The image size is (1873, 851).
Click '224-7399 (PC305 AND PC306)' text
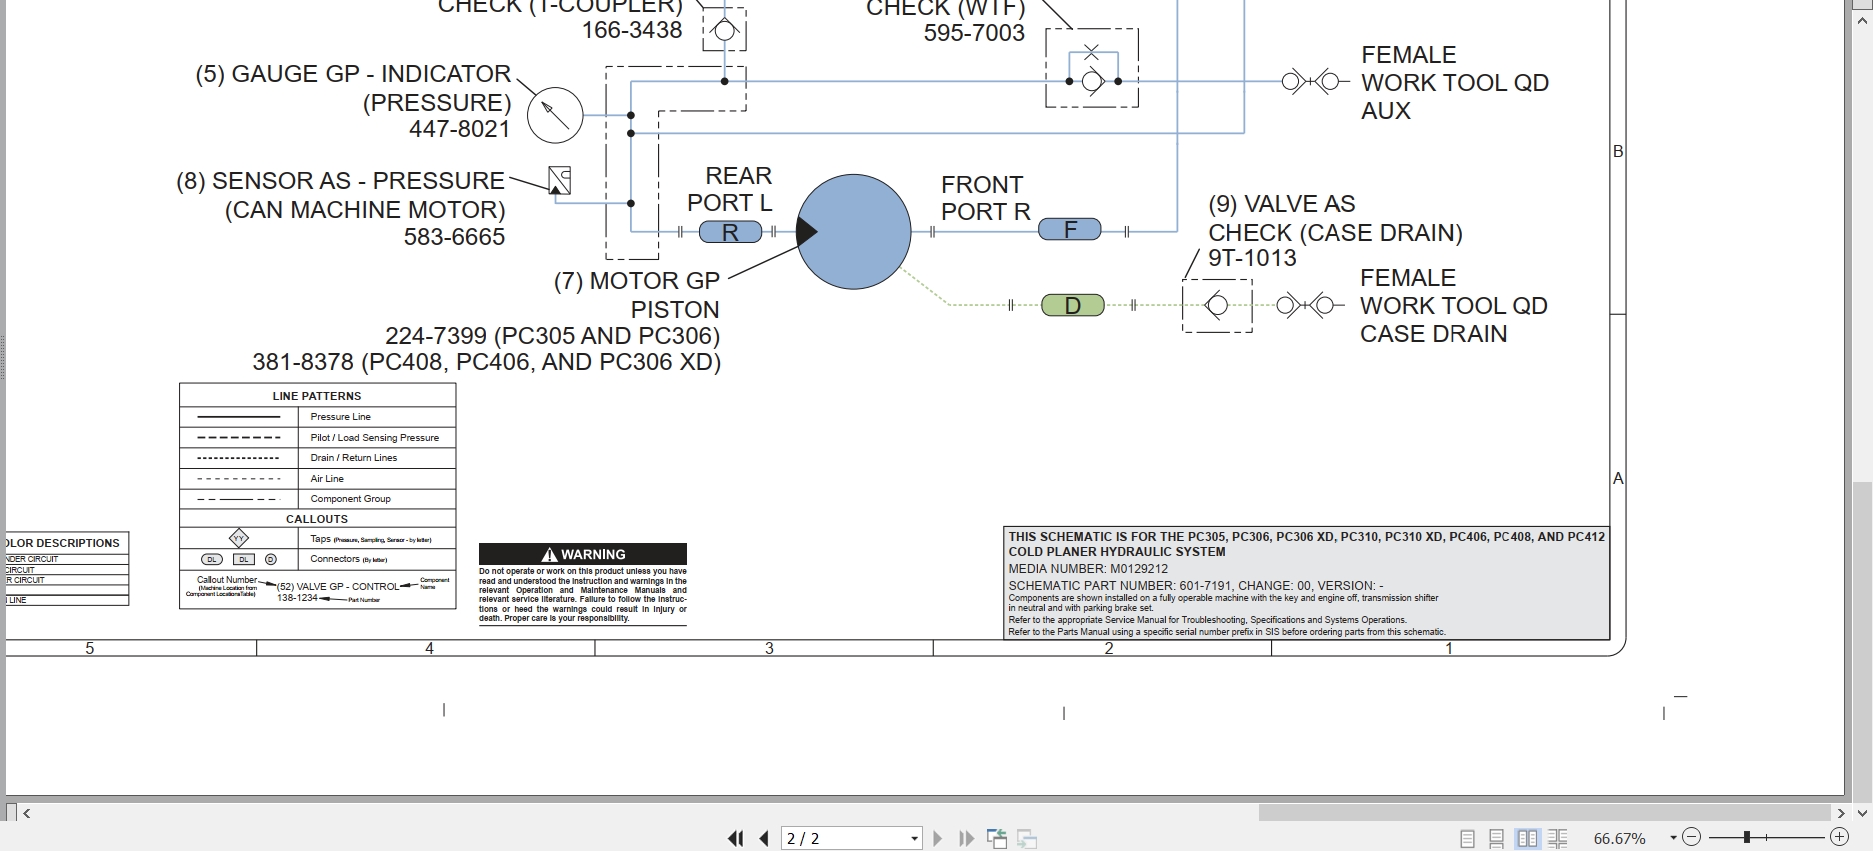[552, 336]
